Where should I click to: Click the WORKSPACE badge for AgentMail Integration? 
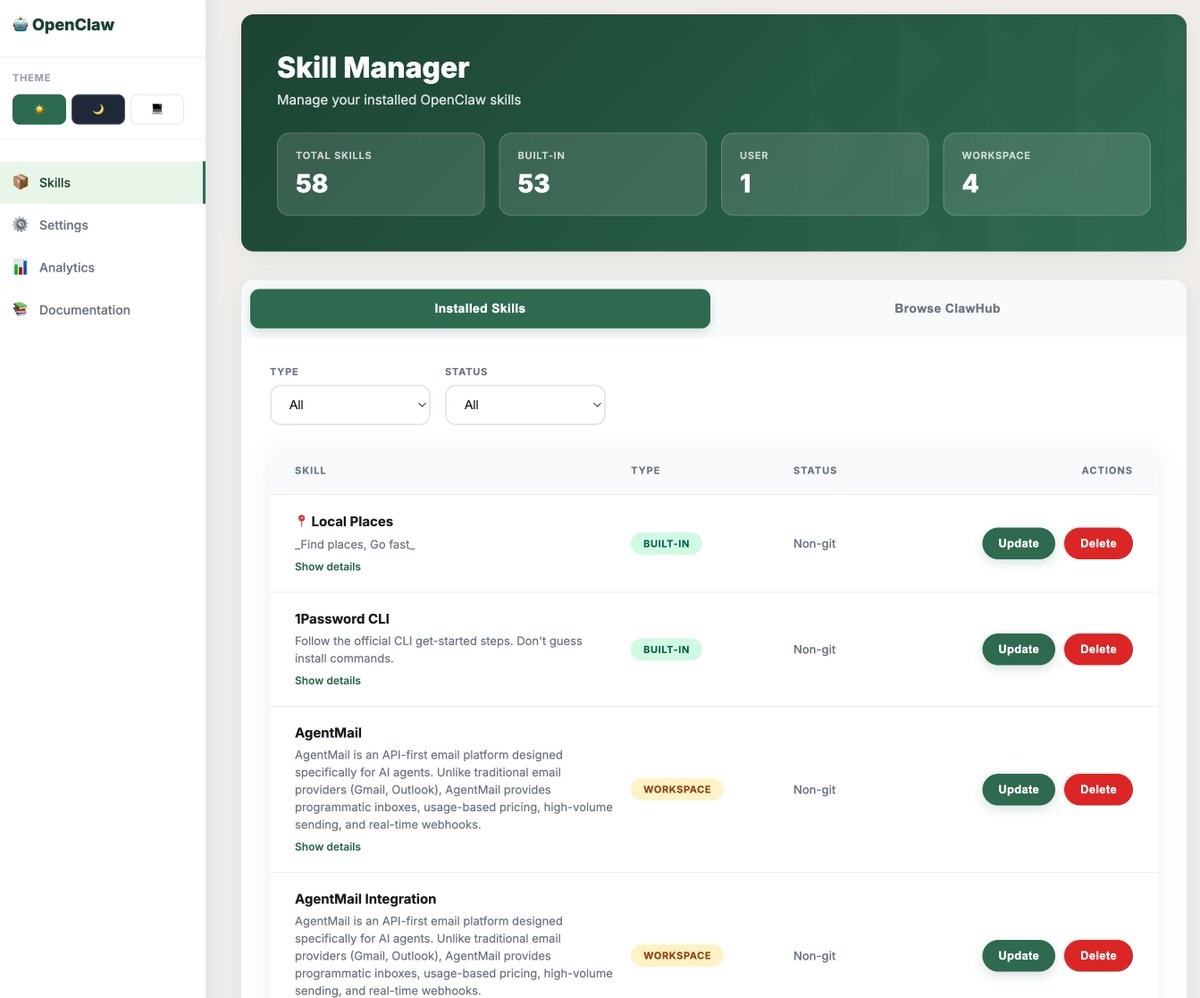pyautogui.click(x=677, y=956)
